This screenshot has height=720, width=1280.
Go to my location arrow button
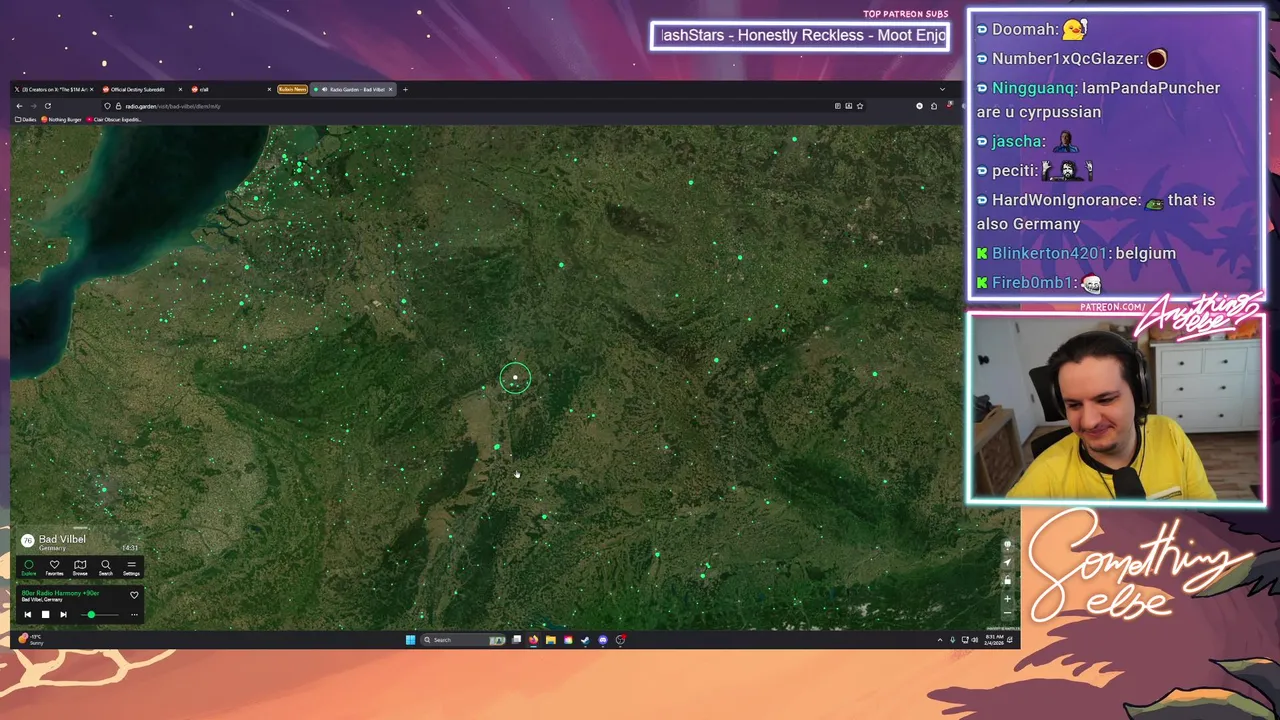click(1007, 562)
